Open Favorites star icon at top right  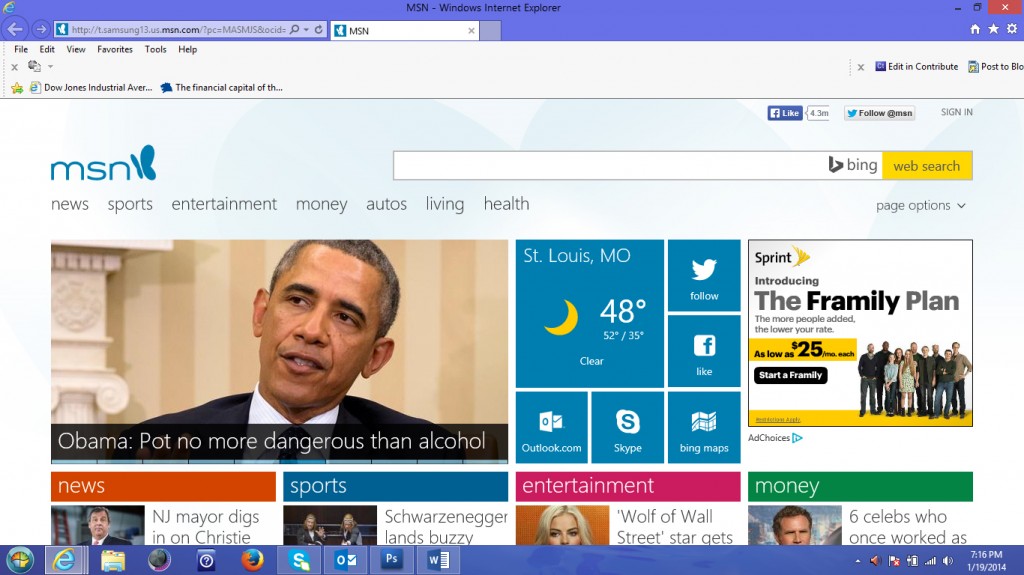(993, 29)
